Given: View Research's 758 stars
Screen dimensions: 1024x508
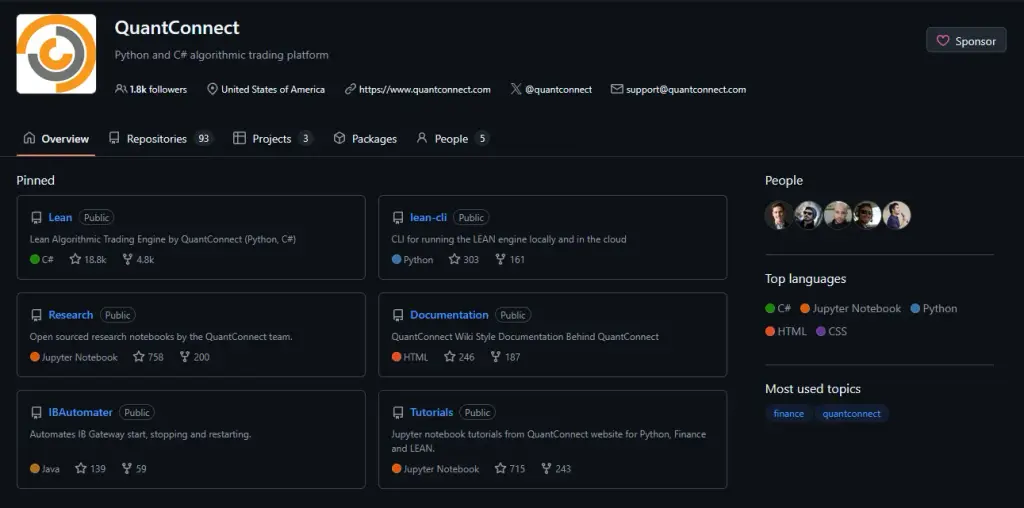Looking at the screenshot, I should coord(148,357).
